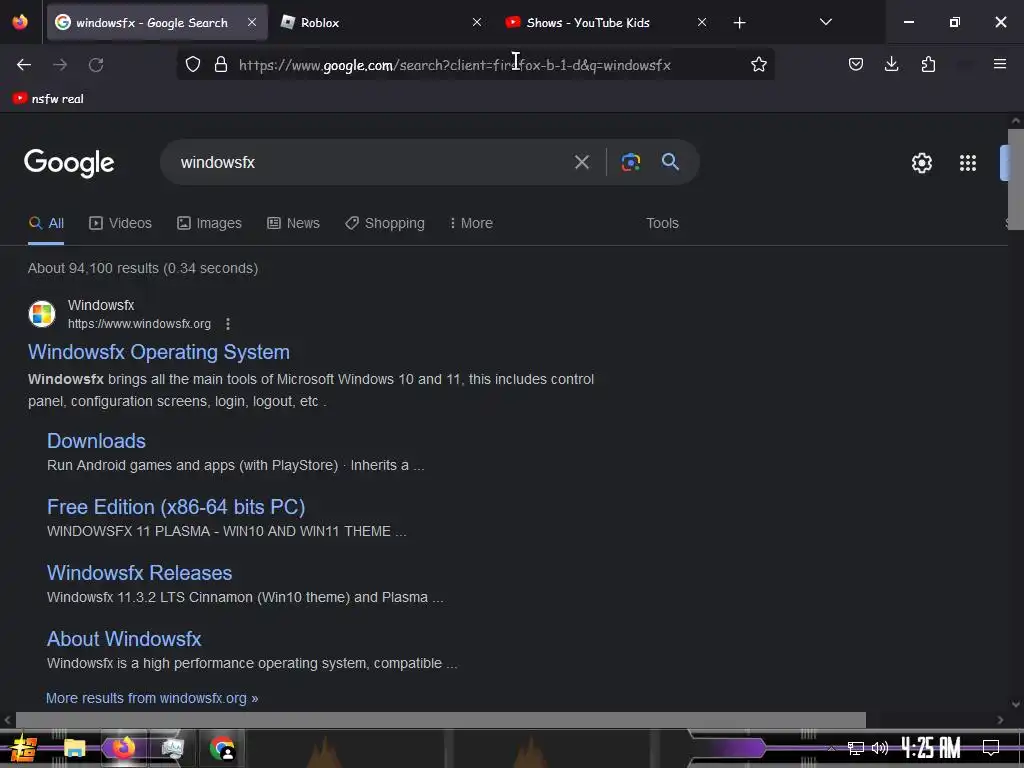
Task: Switch to Videos results
Action: [120, 223]
